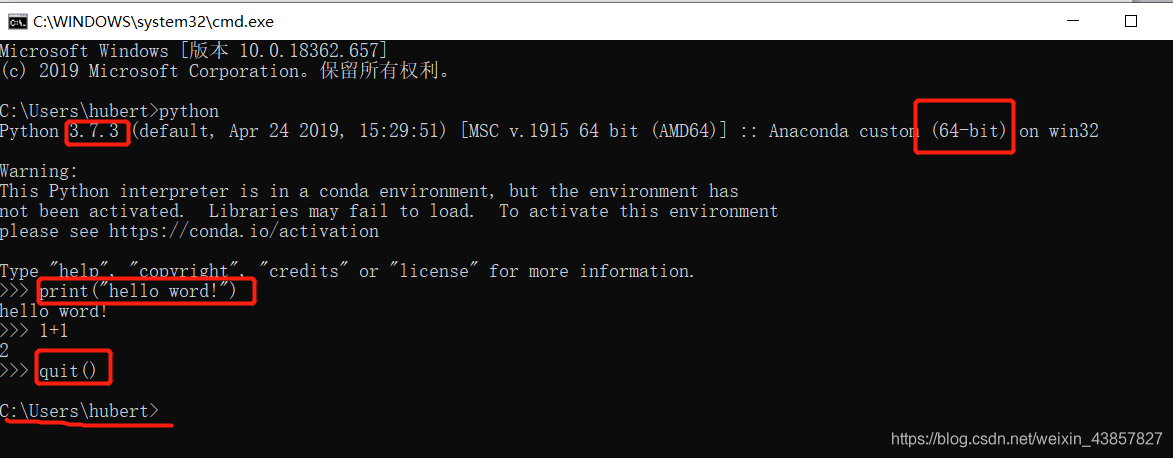The width and height of the screenshot is (1173, 458).
Task: Click the 2019 Microsoft Corporation copyright line
Action: pos(225,71)
